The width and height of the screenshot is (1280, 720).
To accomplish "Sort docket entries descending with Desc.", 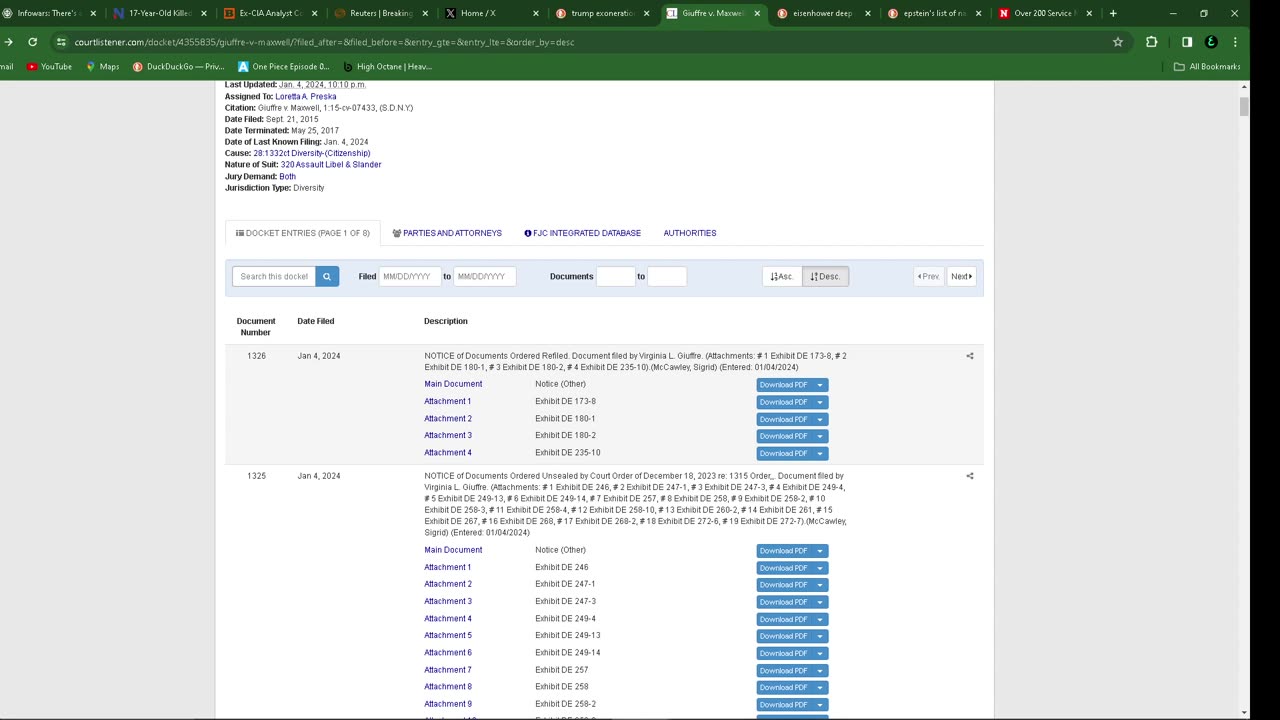I will 825,276.
